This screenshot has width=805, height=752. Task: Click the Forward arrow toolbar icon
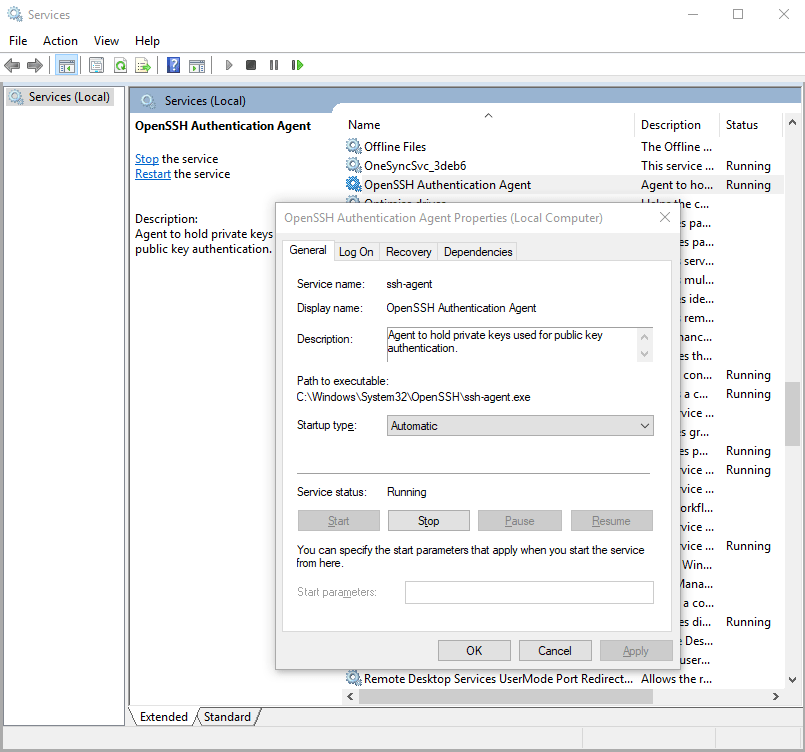[x=34, y=65]
